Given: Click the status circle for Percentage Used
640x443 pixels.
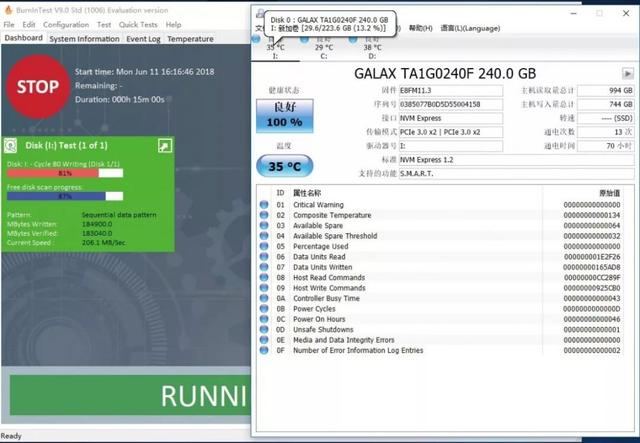Looking at the screenshot, I should 264,246.
